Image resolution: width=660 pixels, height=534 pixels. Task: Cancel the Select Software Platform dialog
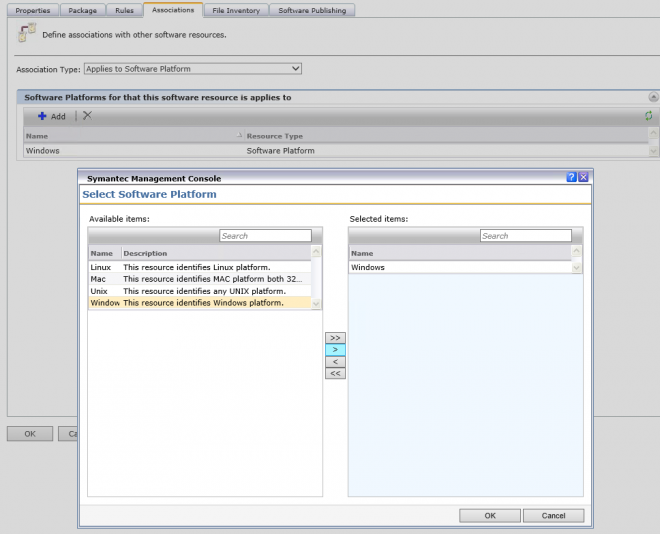point(554,515)
